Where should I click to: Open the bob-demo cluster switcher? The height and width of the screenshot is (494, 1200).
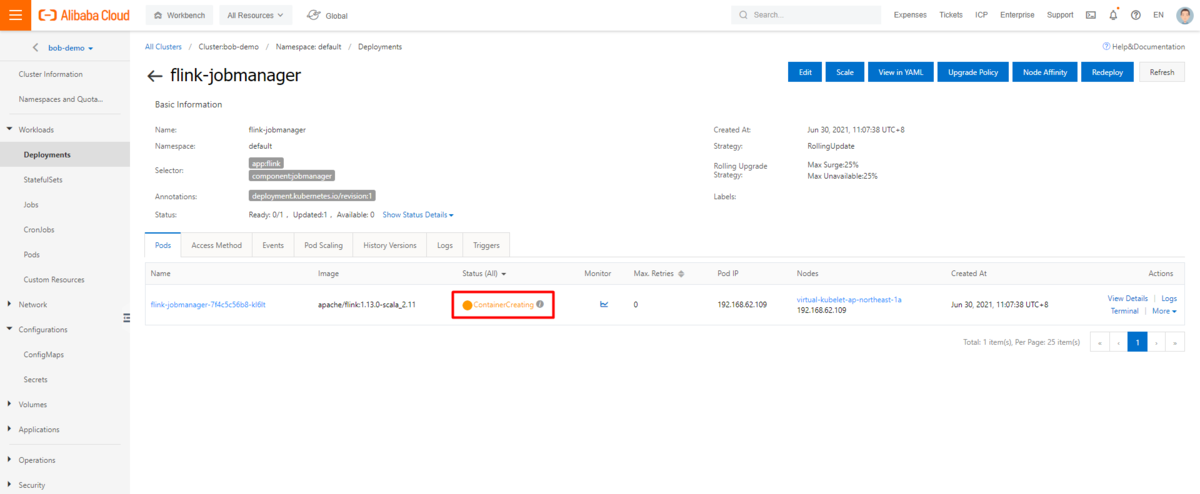71,48
